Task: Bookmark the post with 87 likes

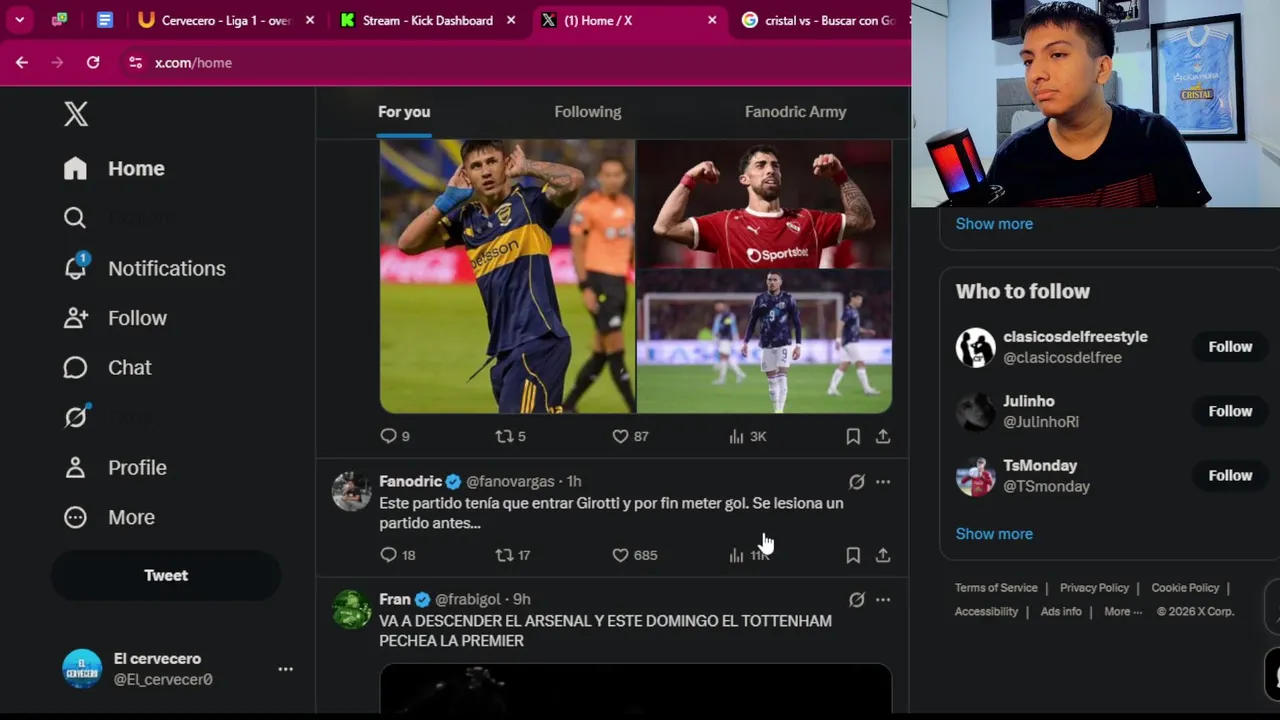Action: pyautogui.click(x=853, y=436)
